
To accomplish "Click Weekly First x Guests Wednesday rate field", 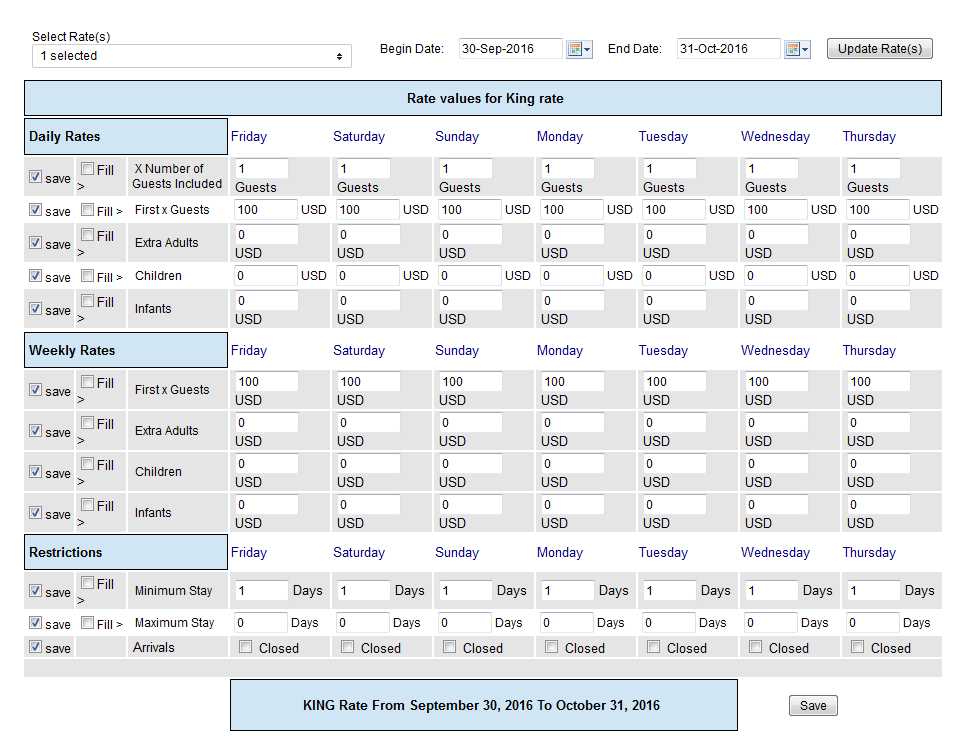I will click(x=776, y=381).
